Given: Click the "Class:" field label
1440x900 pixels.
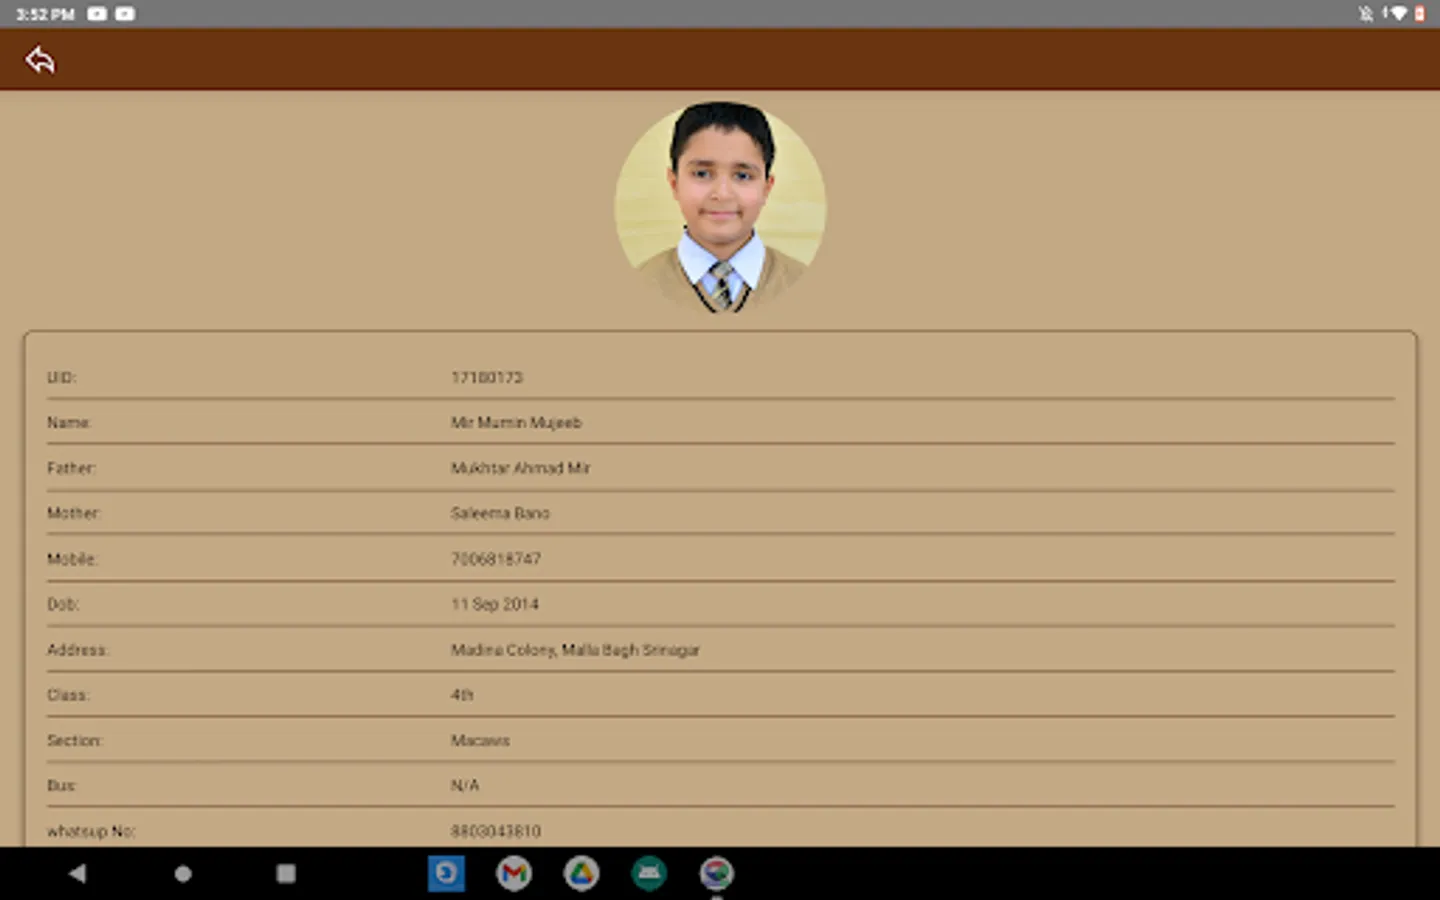Looking at the screenshot, I should click(68, 695).
